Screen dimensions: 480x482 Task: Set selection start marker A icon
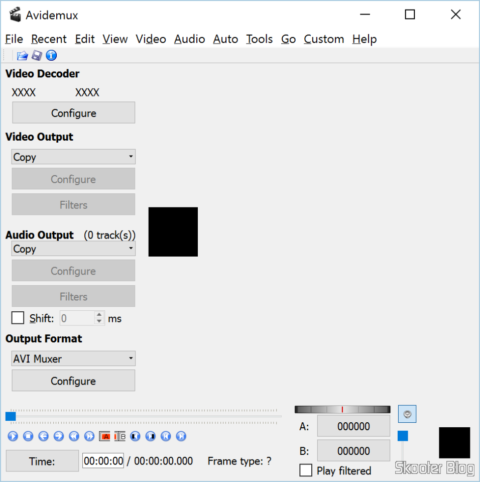coord(105,436)
